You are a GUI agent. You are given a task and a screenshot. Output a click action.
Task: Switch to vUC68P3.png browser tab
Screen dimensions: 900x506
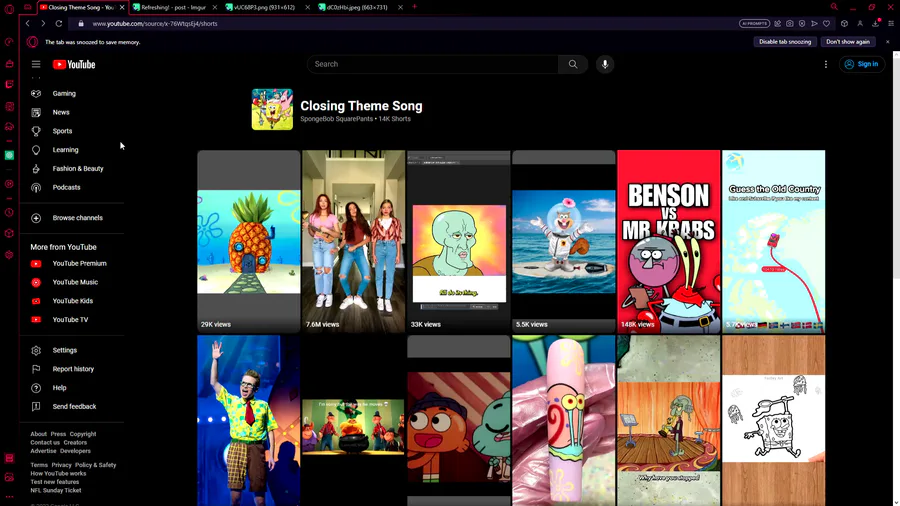tap(266, 7)
